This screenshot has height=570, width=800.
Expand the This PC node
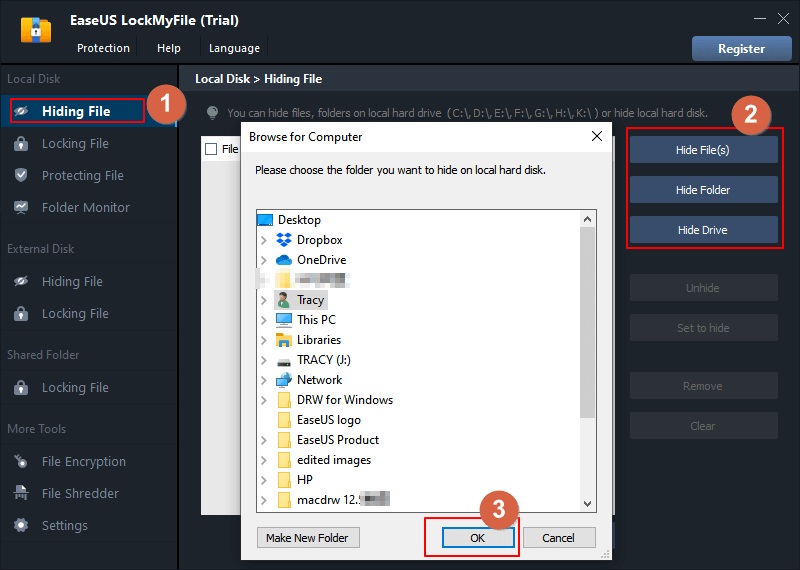tap(264, 320)
